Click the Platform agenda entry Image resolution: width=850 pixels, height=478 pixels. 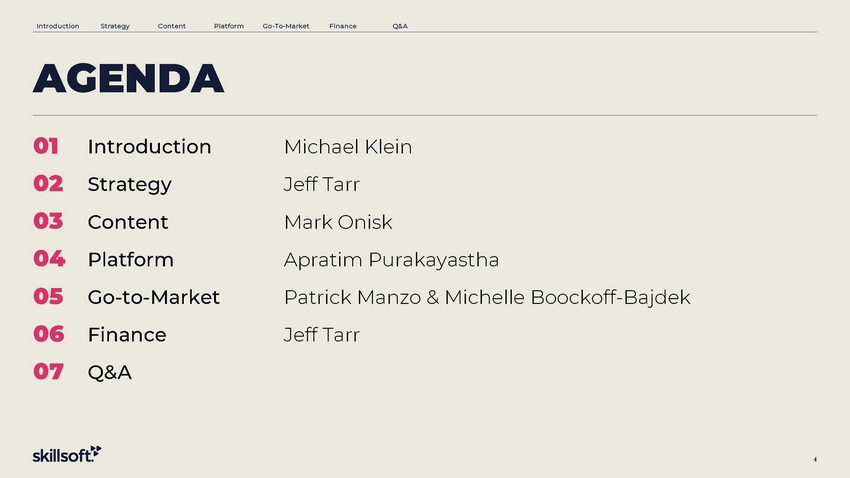[x=131, y=259]
